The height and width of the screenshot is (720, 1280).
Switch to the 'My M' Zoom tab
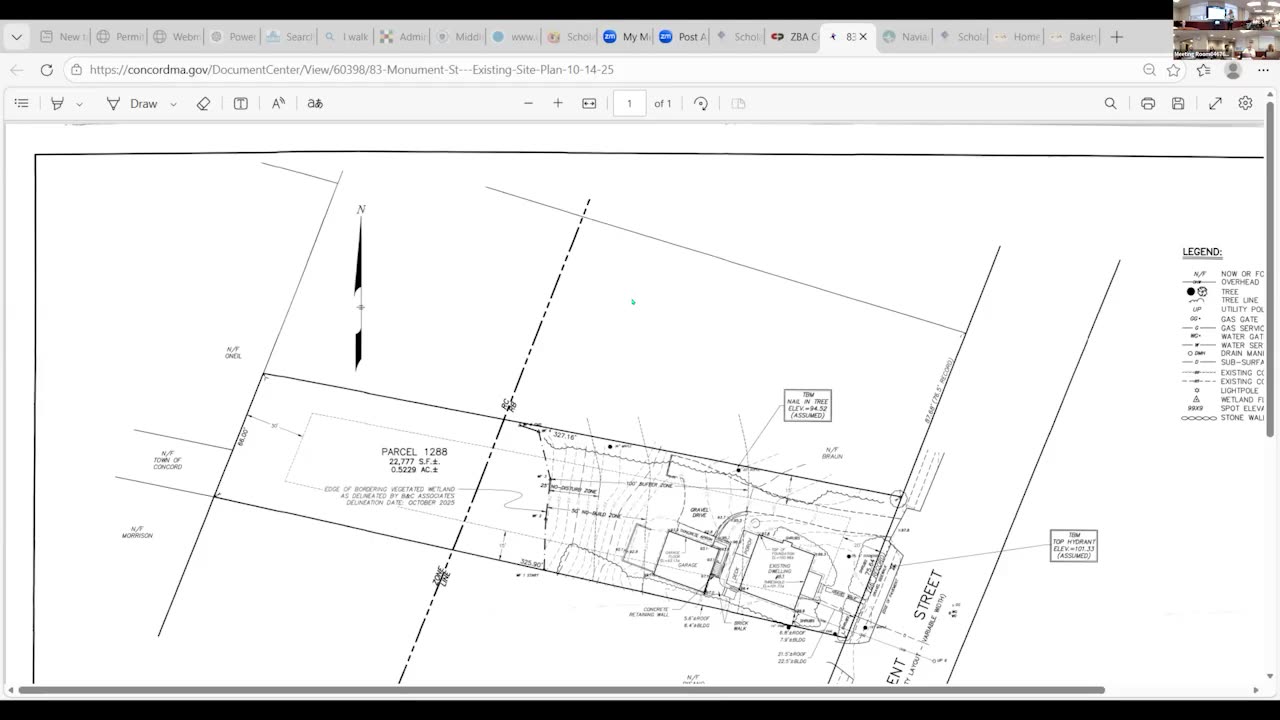click(627, 37)
